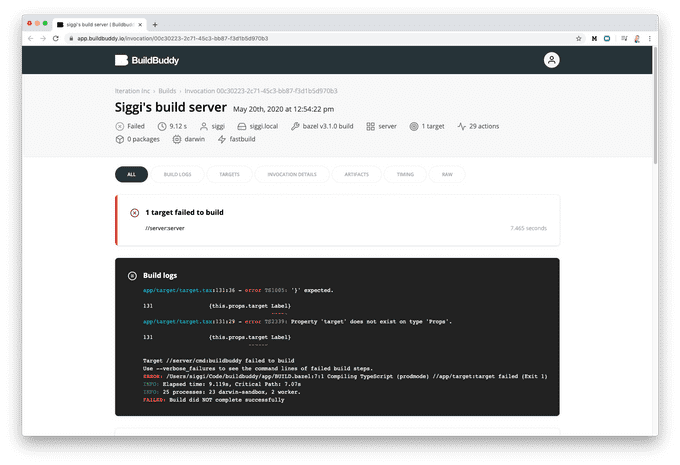Switch to the TARGETS tab
Image resolution: width=680 pixels, height=465 pixels.
(229, 174)
